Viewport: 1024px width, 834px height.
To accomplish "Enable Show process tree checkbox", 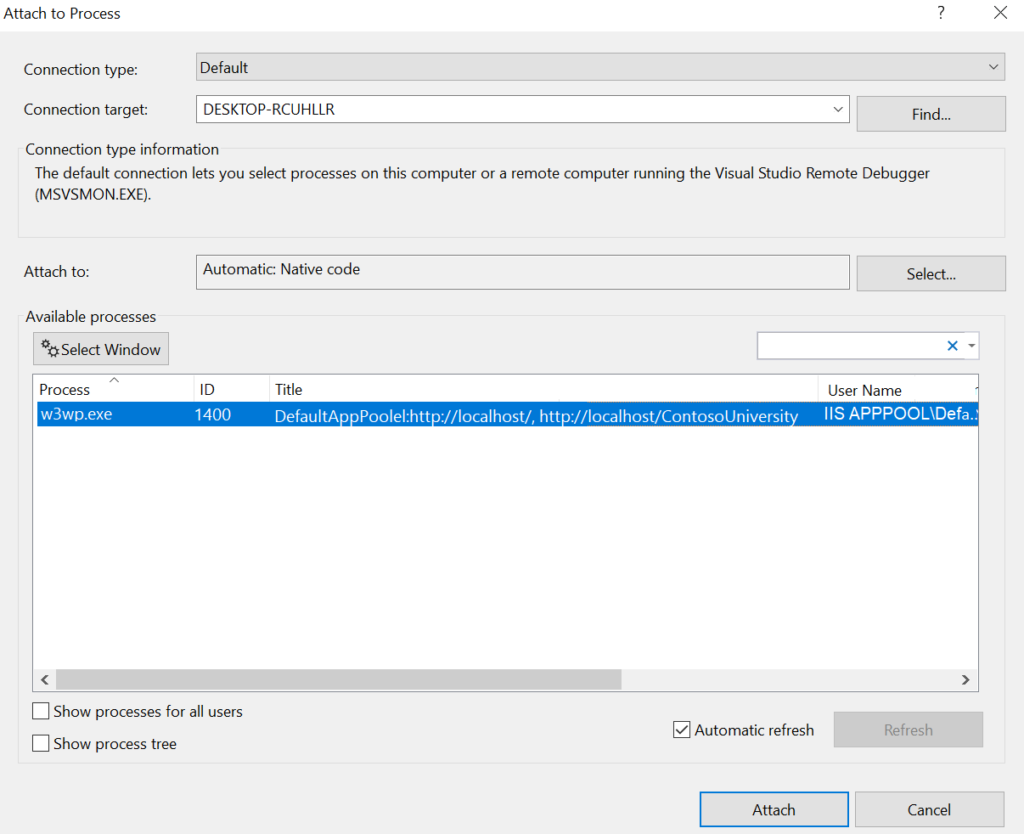I will click(41, 744).
